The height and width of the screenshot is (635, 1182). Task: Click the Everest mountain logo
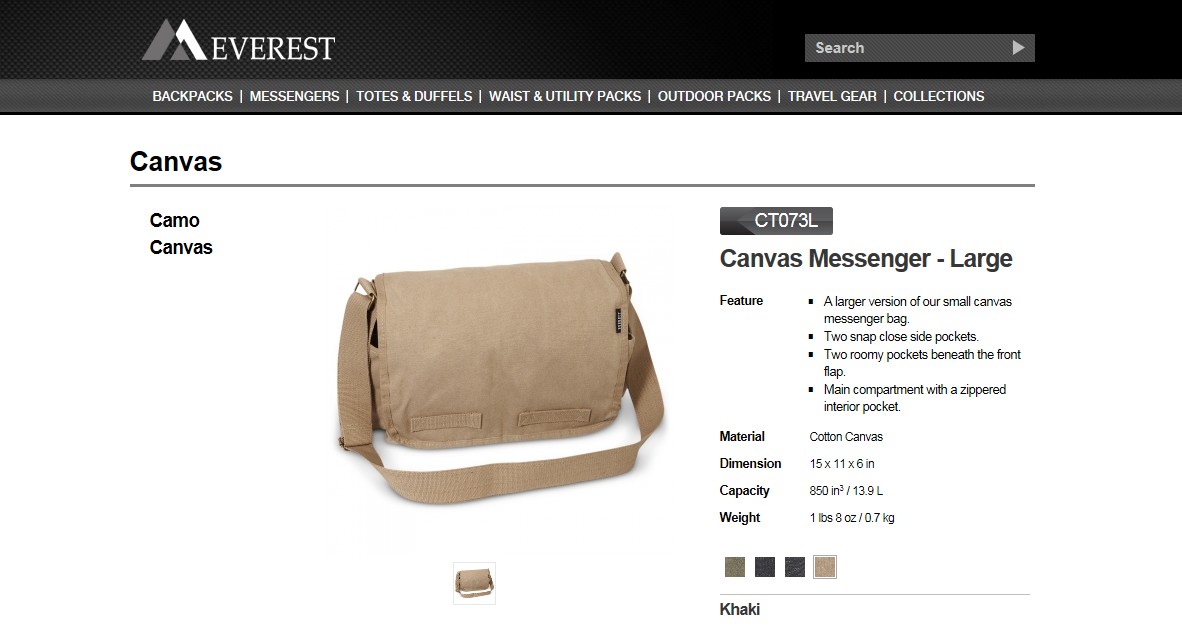238,41
